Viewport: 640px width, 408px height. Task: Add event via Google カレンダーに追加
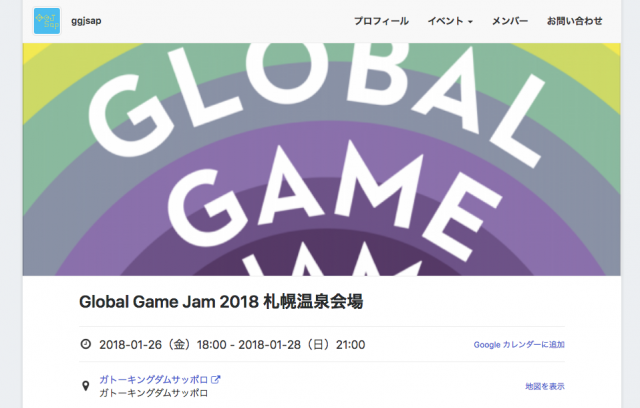tap(519, 345)
